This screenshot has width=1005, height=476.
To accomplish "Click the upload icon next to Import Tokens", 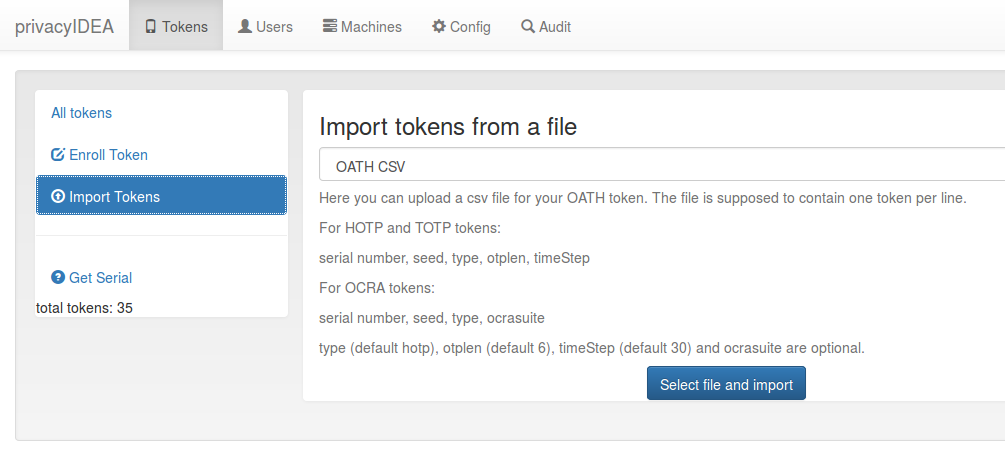I will pyautogui.click(x=58, y=196).
